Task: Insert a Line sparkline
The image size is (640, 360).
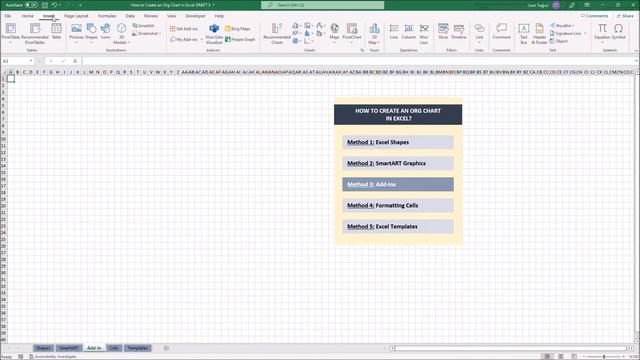Action: (x=393, y=31)
